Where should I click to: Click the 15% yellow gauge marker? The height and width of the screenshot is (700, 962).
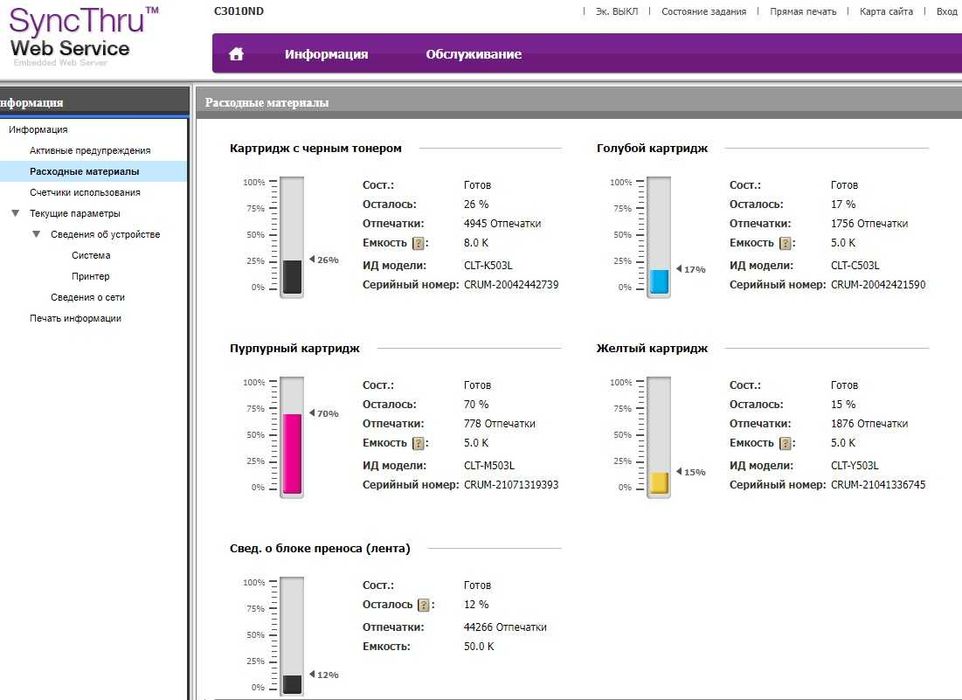coord(691,472)
